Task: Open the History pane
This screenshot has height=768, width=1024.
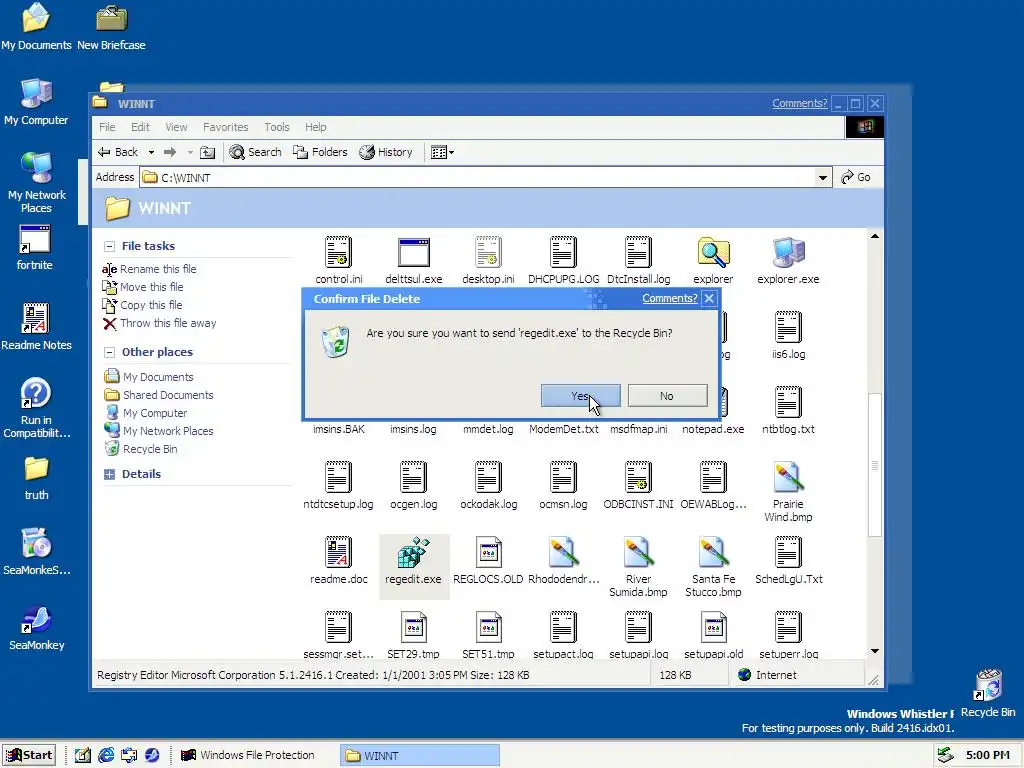Action: (386, 152)
